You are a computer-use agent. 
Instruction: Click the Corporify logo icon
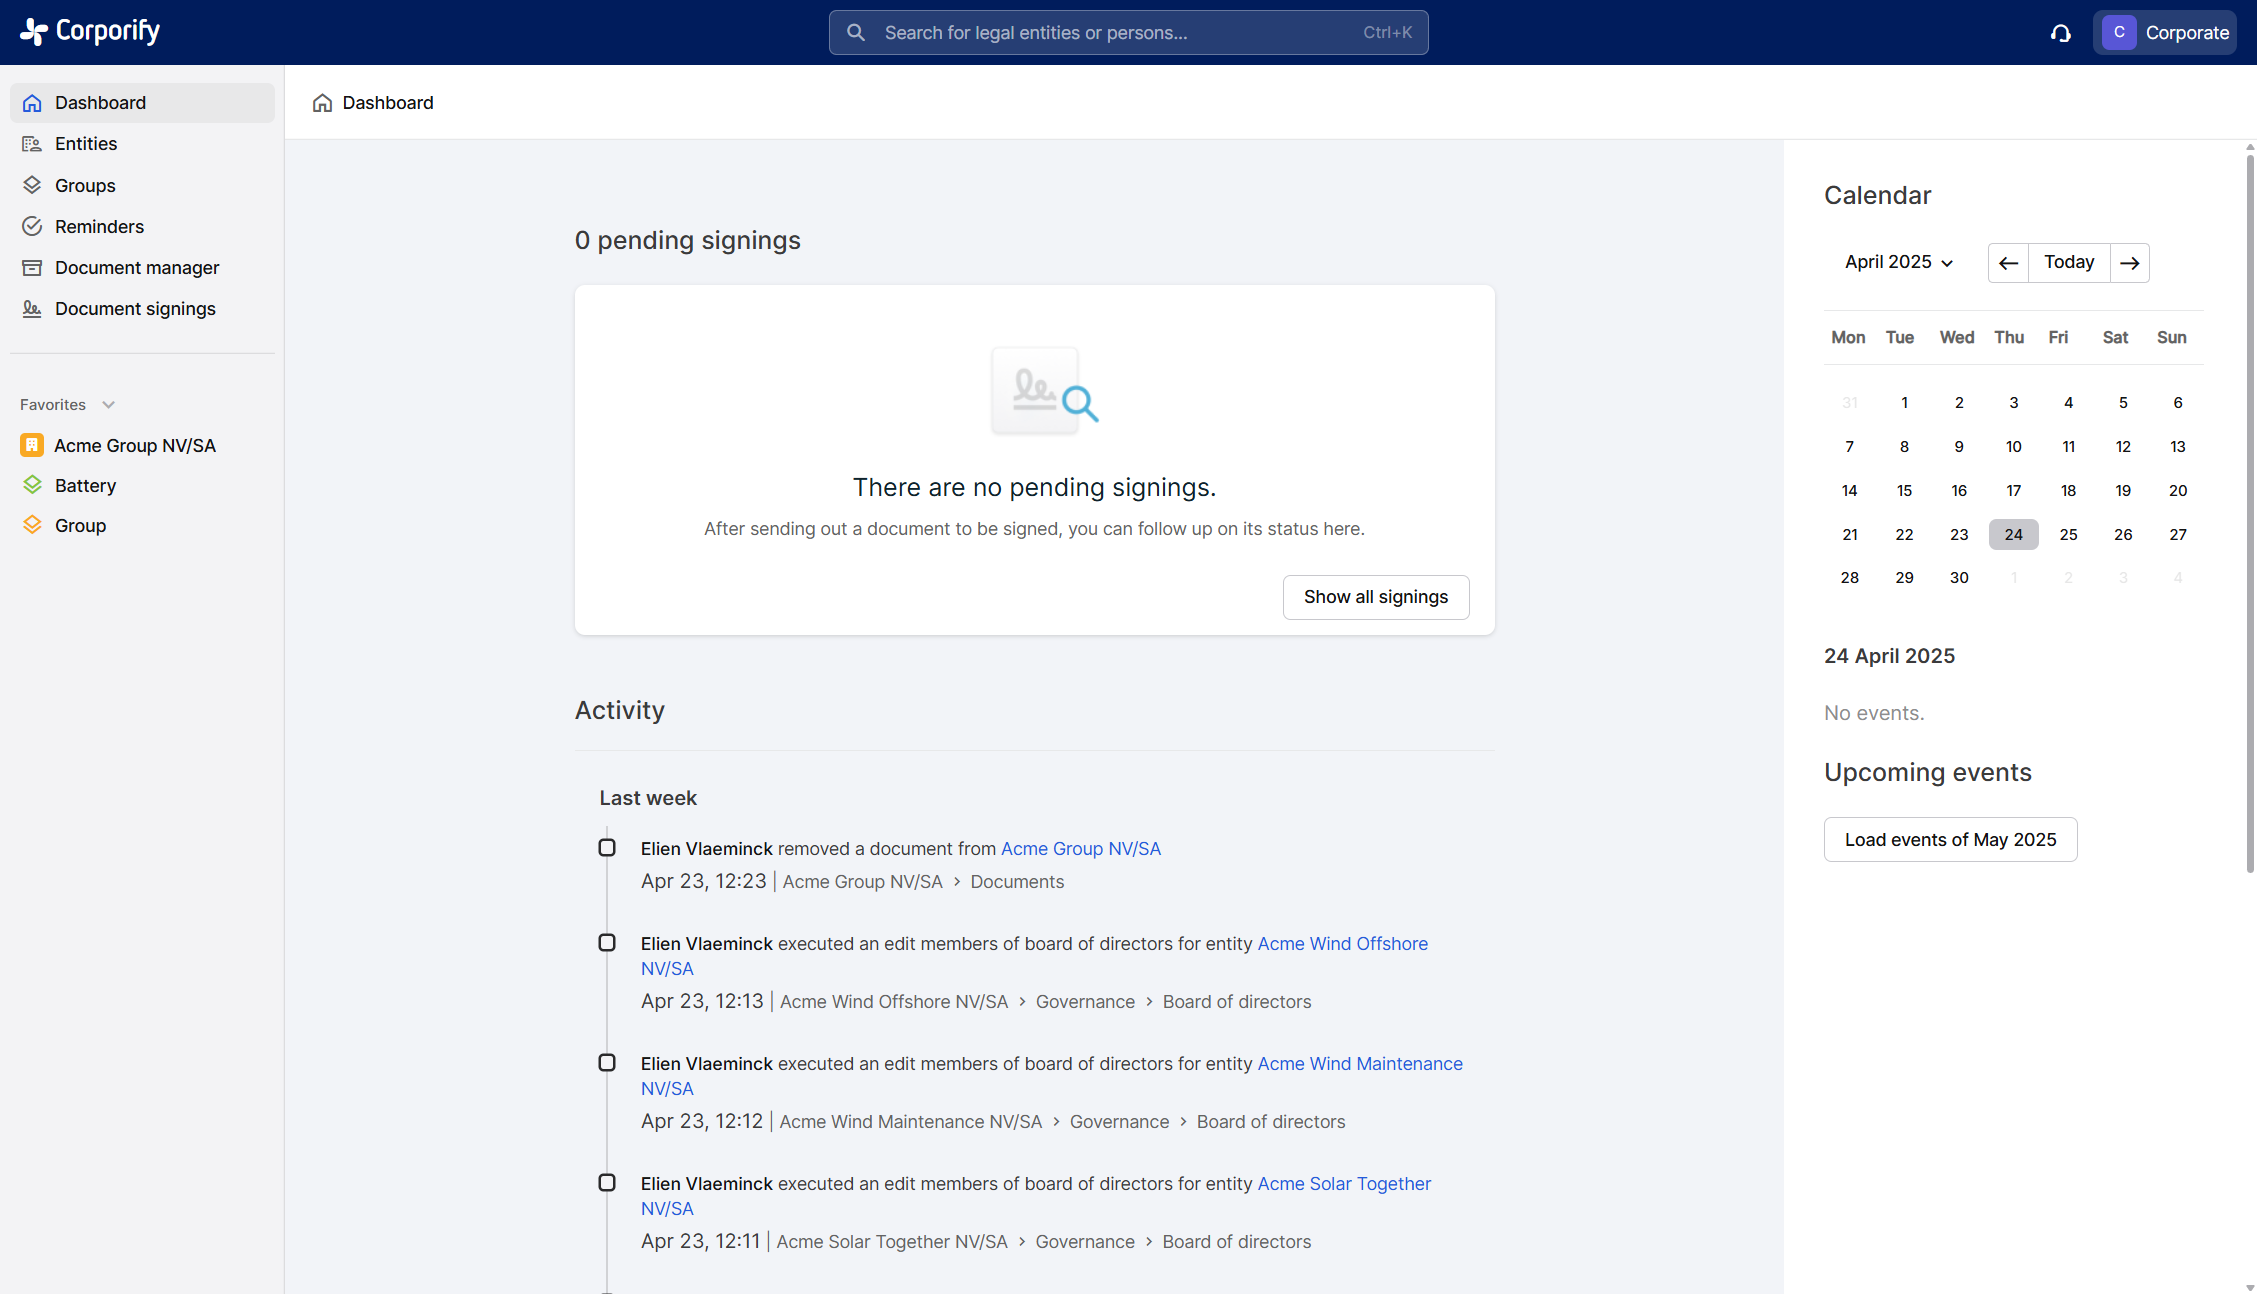33,32
